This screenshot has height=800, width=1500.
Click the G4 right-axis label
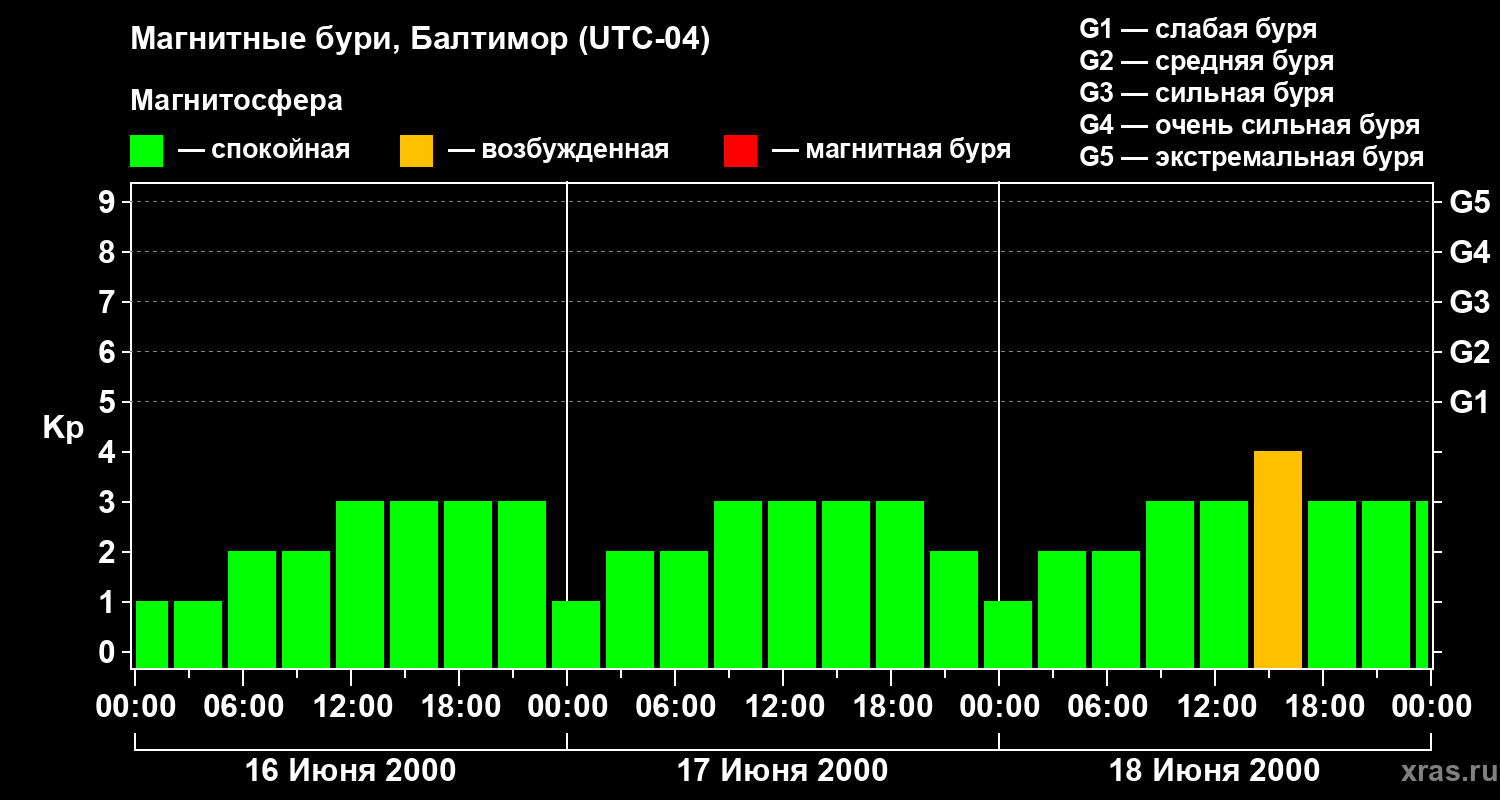1469,252
